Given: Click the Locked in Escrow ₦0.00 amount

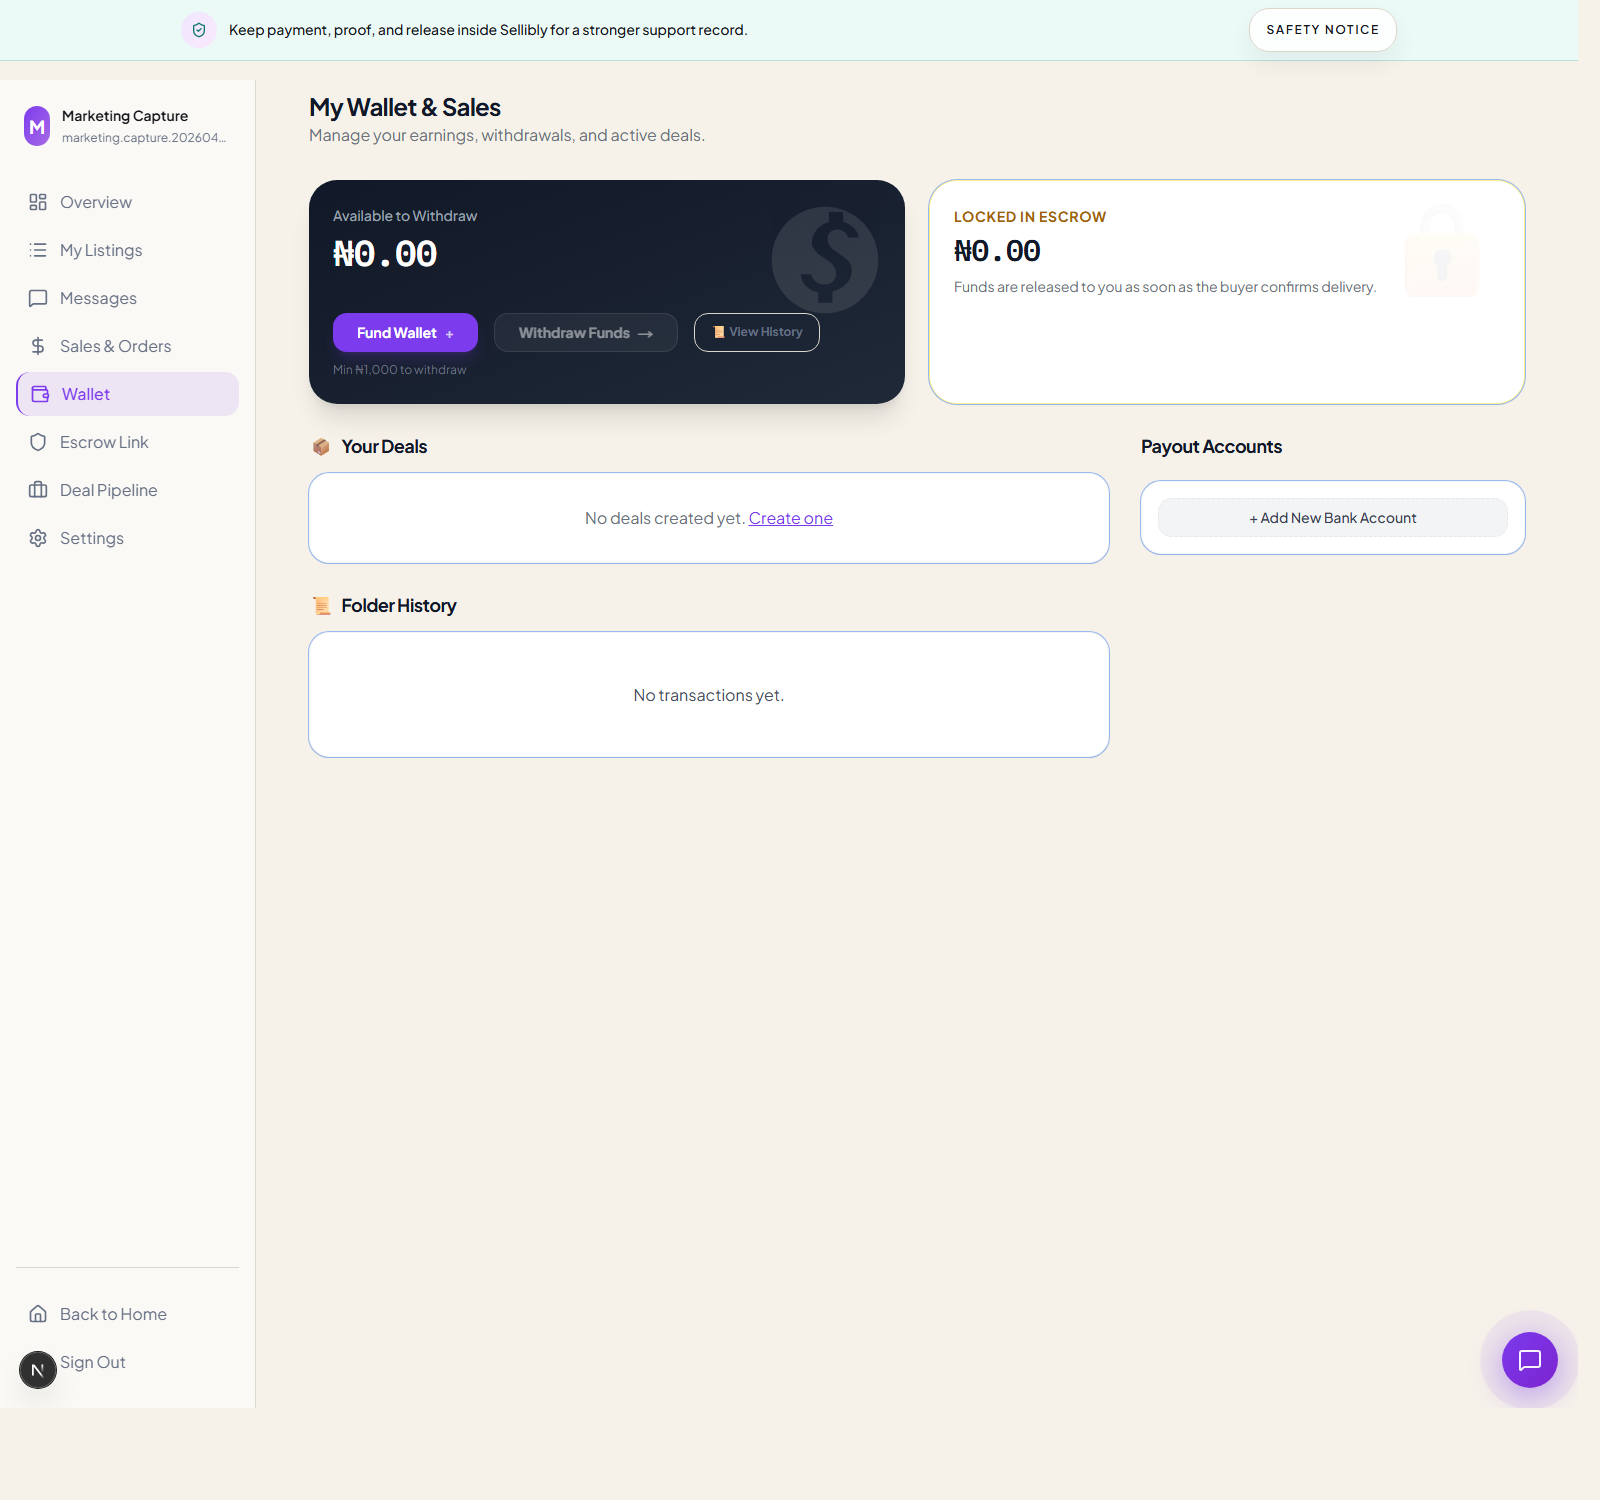Looking at the screenshot, I should coord(997,251).
